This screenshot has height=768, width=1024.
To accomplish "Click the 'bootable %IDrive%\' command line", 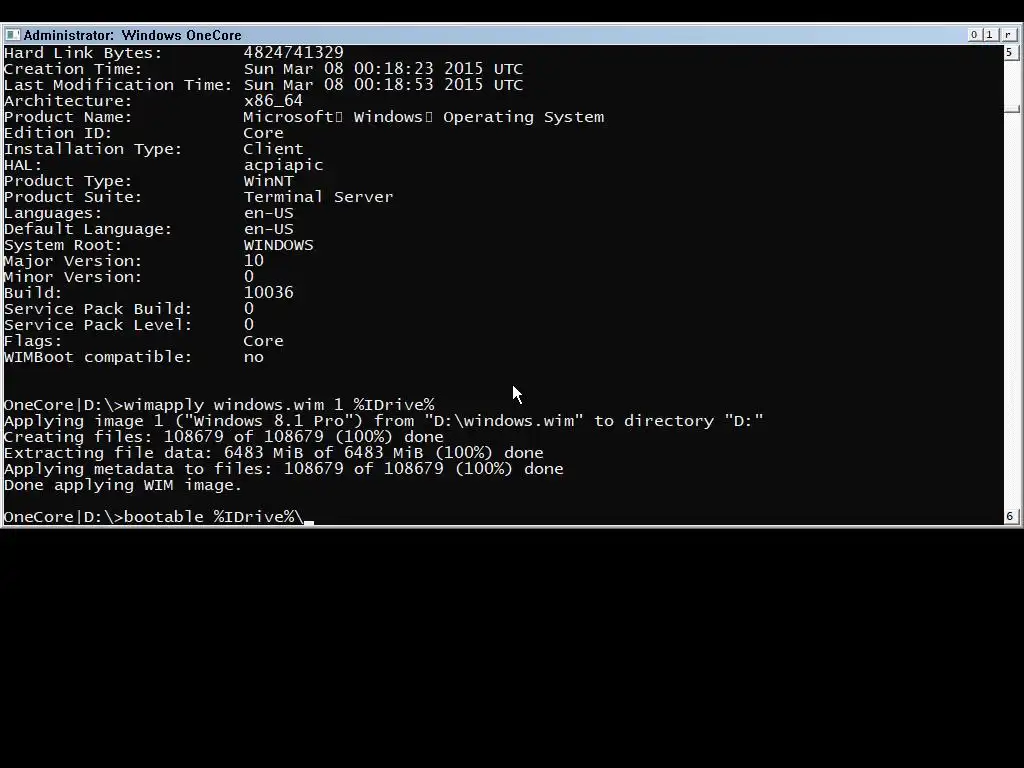I will 154,517.
